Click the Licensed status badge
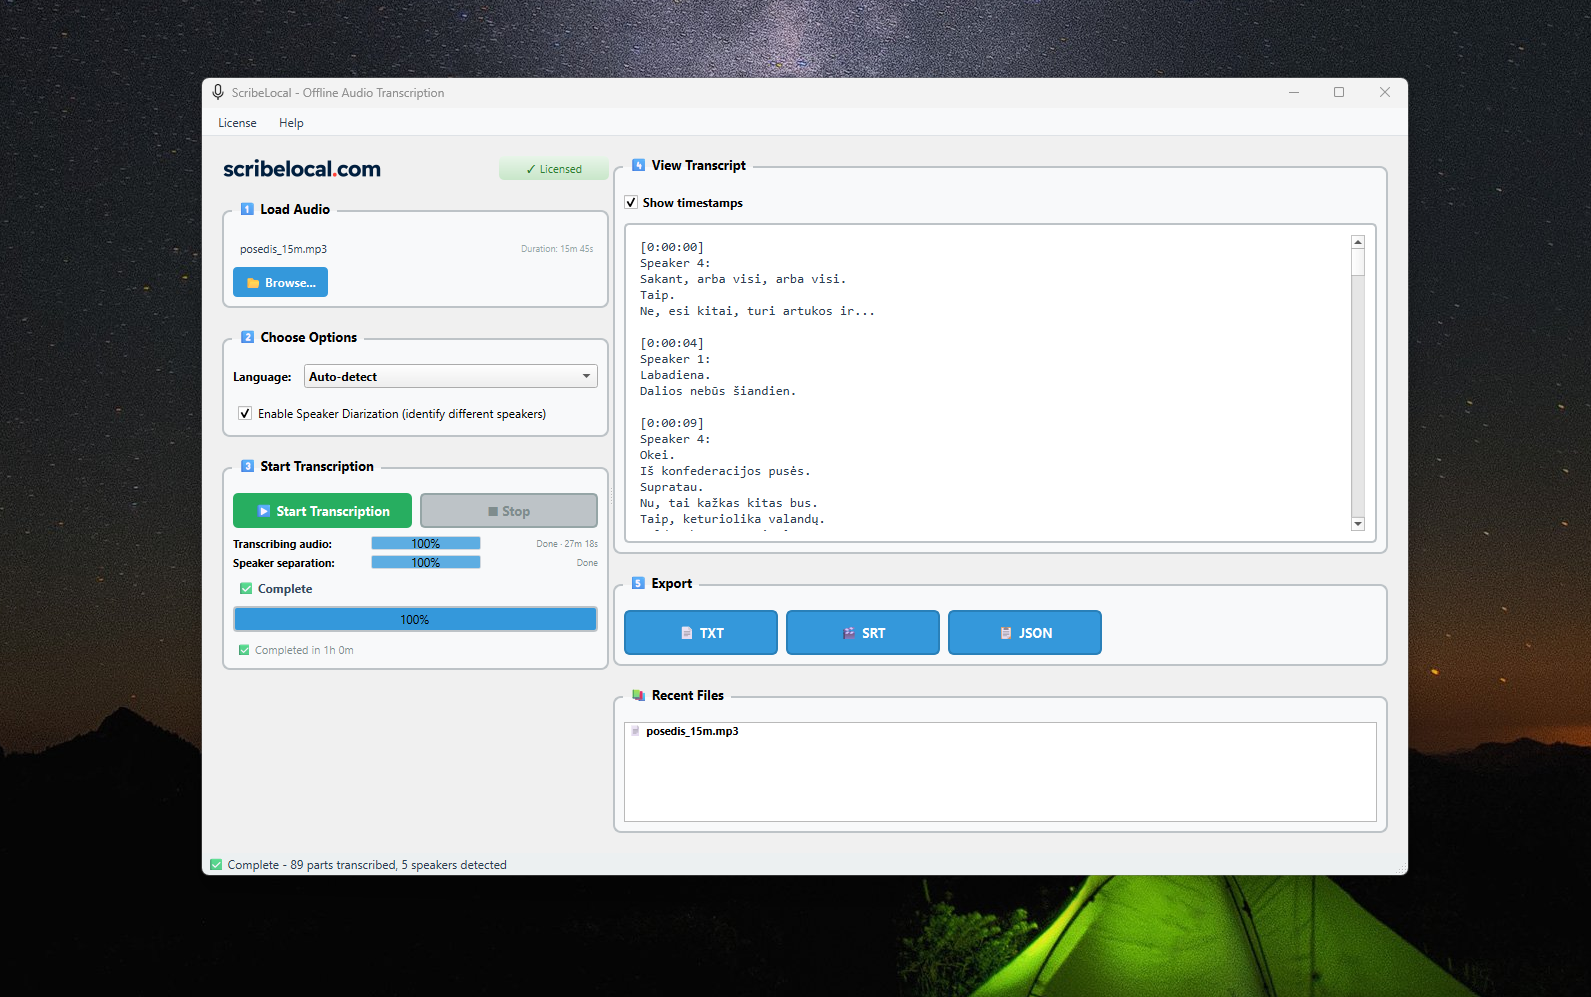This screenshot has height=997, width=1591. pos(554,169)
